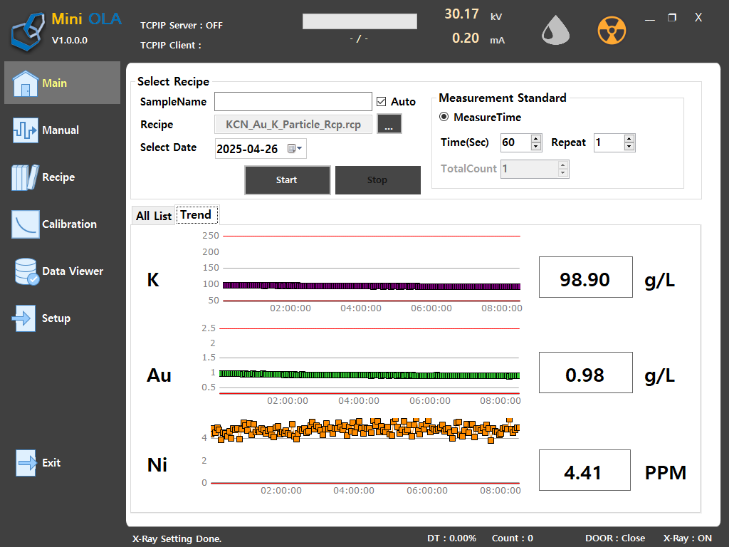The height and width of the screenshot is (547, 729).
Task: Increase the Repeat count
Action: (629, 138)
